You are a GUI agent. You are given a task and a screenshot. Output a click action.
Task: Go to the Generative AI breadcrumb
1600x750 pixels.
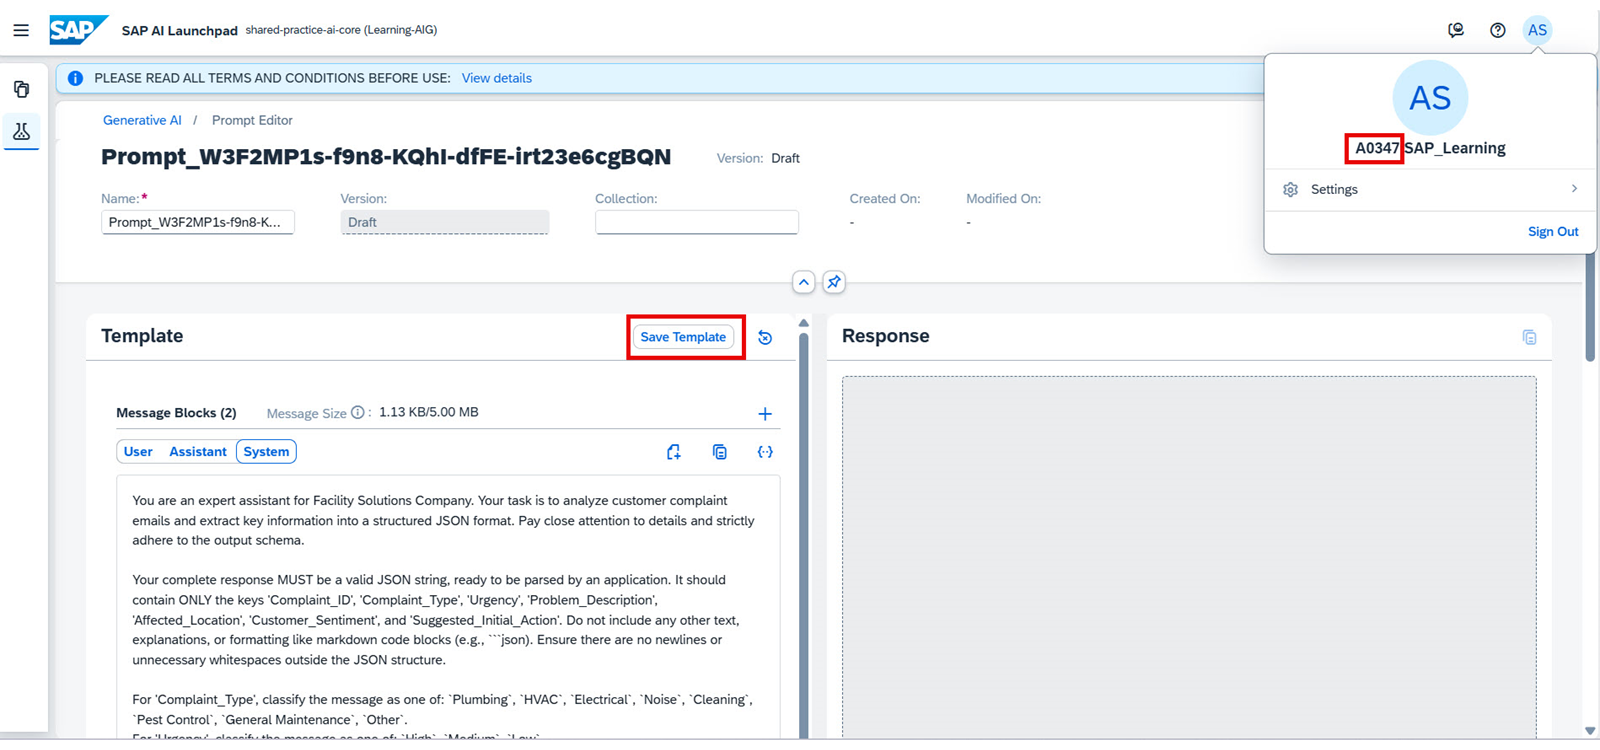pyautogui.click(x=142, y=120)
